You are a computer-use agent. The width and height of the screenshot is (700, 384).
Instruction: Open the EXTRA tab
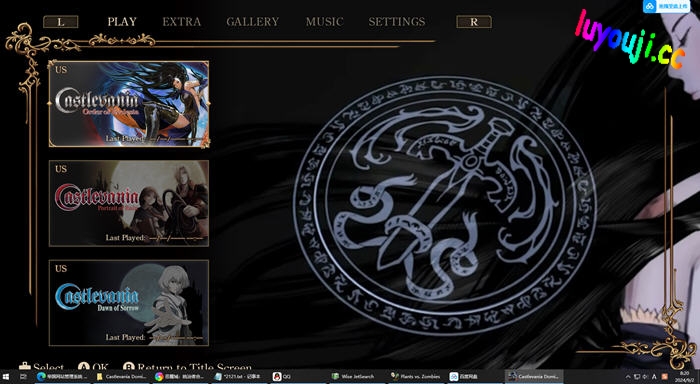[181, 21]
